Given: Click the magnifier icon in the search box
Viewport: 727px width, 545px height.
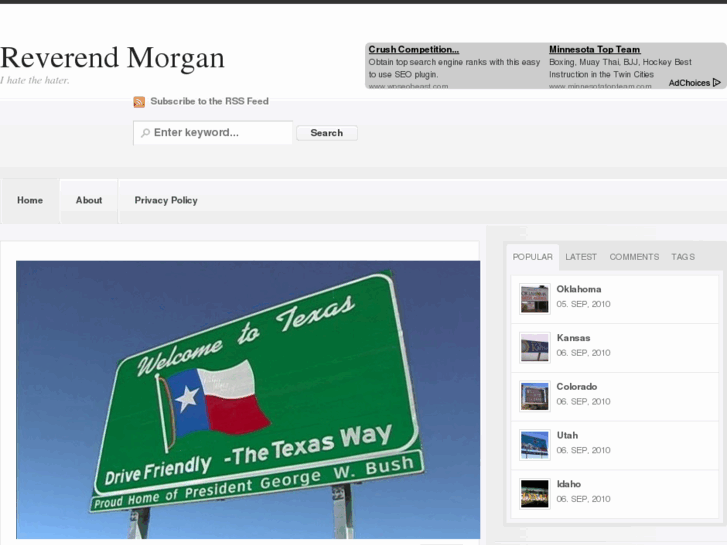Looking at the screenshot, I should tap(145, 133).
